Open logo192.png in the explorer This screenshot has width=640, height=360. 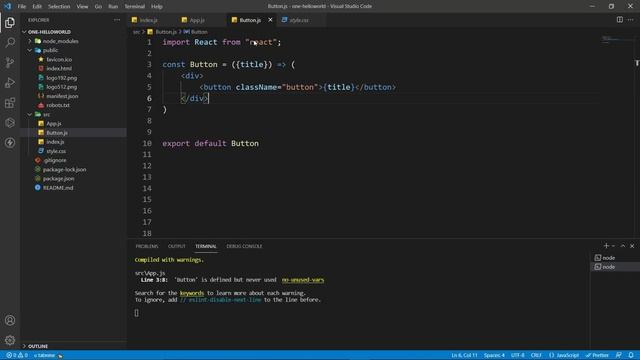pos(61,78)
